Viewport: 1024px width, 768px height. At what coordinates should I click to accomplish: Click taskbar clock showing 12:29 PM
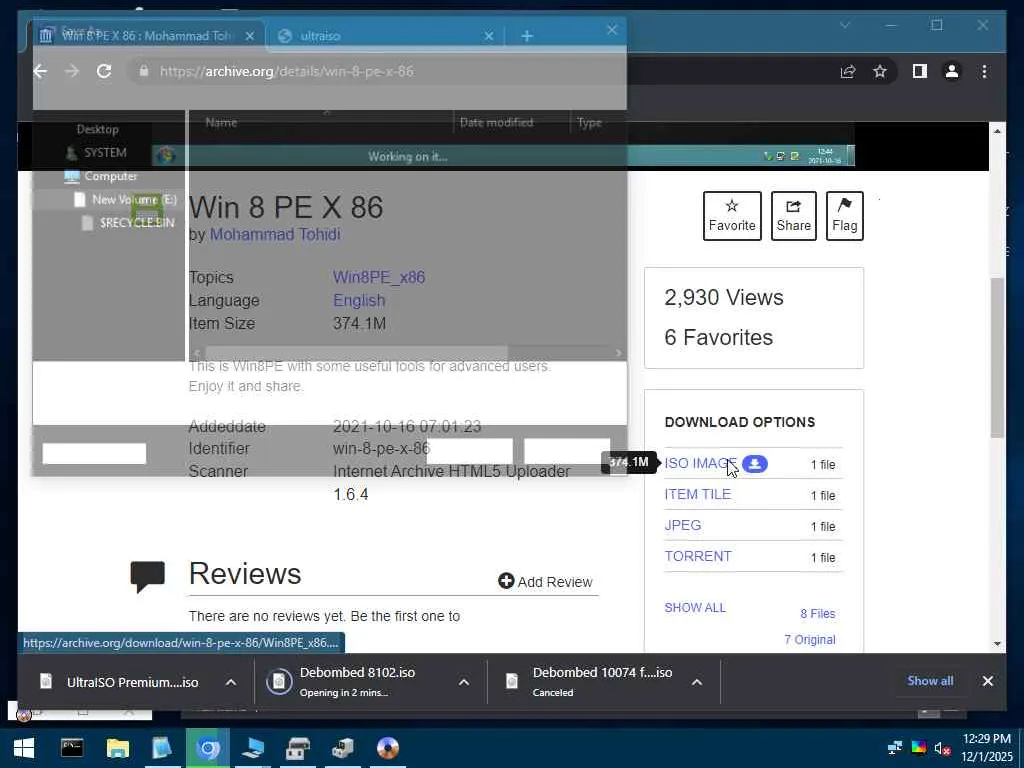click(987, 748)
